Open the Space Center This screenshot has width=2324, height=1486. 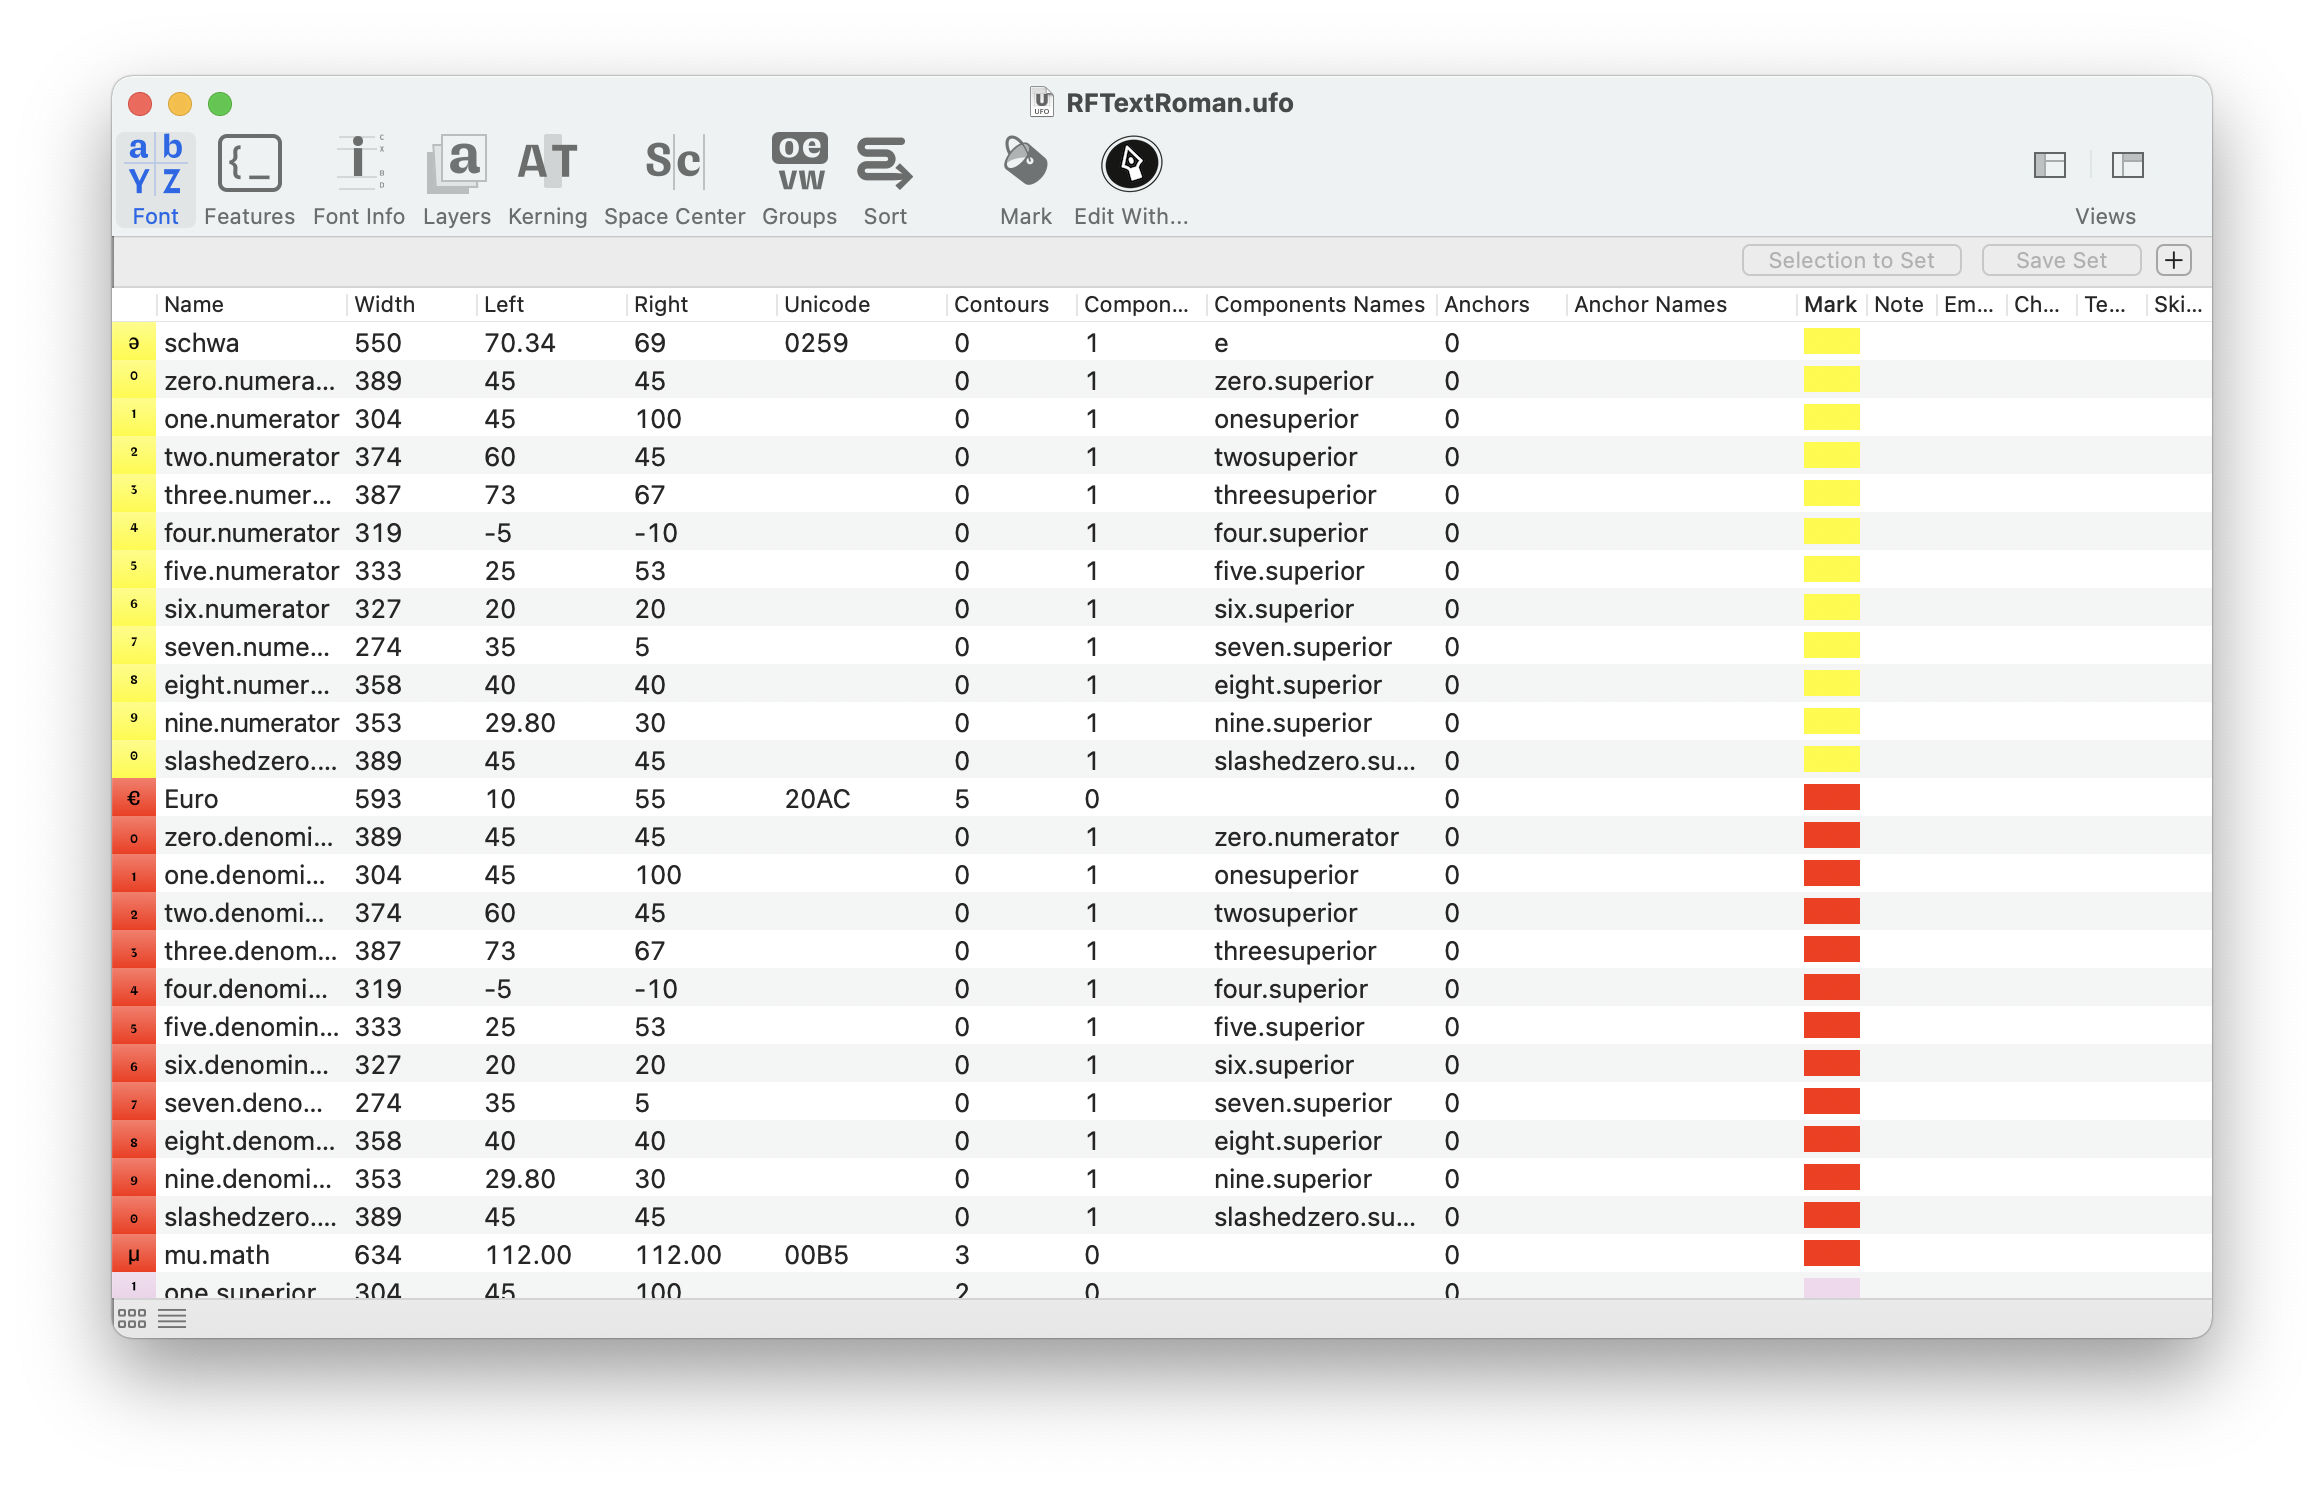click(674, 180)
